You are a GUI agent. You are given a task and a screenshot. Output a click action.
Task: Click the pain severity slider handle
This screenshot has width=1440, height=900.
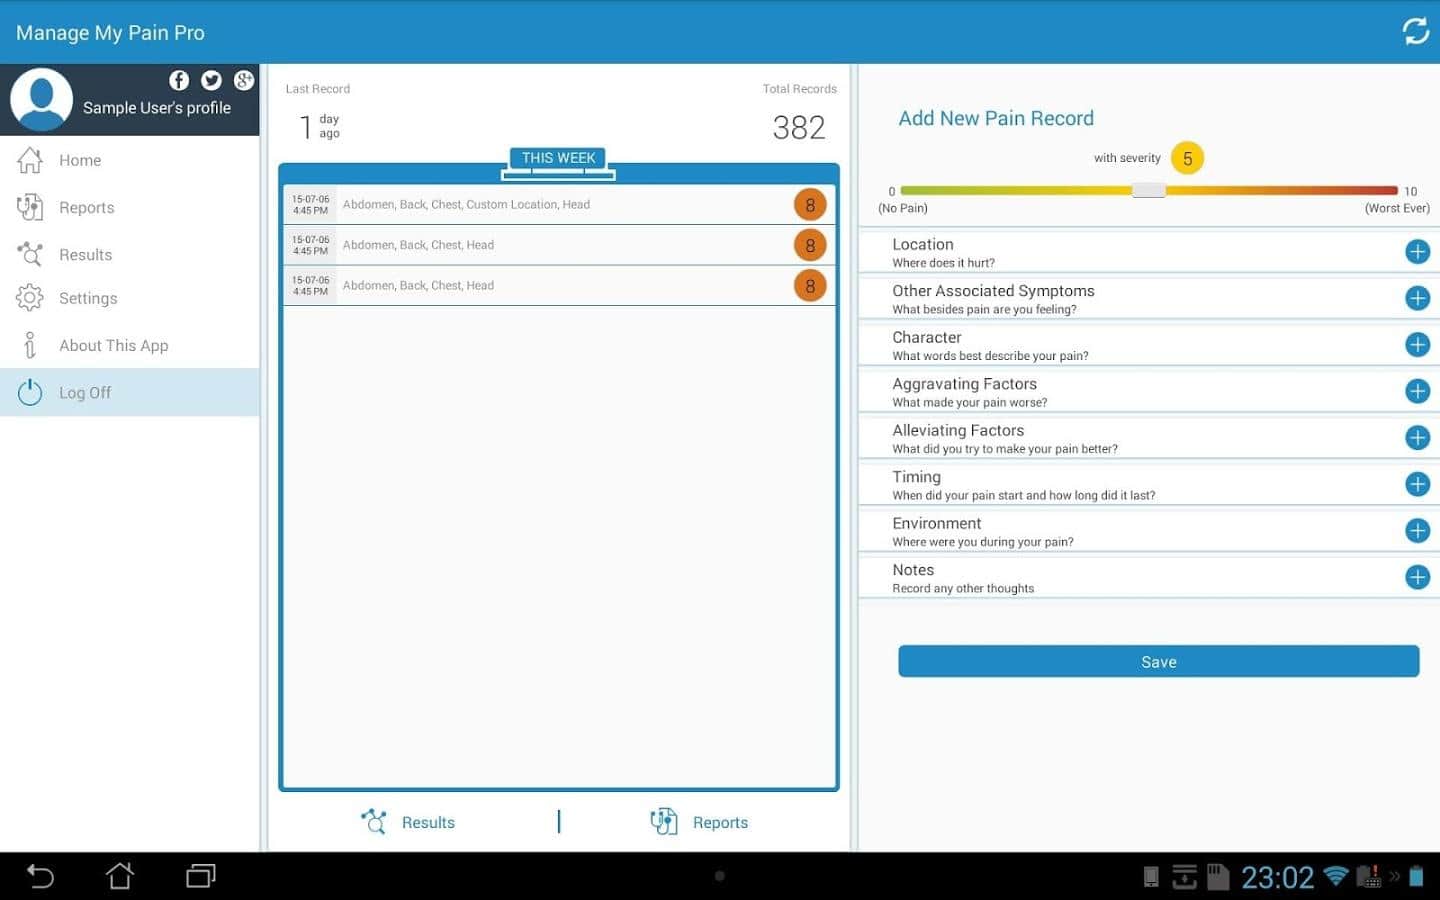pyautogui.click(x=1149, y=190)
